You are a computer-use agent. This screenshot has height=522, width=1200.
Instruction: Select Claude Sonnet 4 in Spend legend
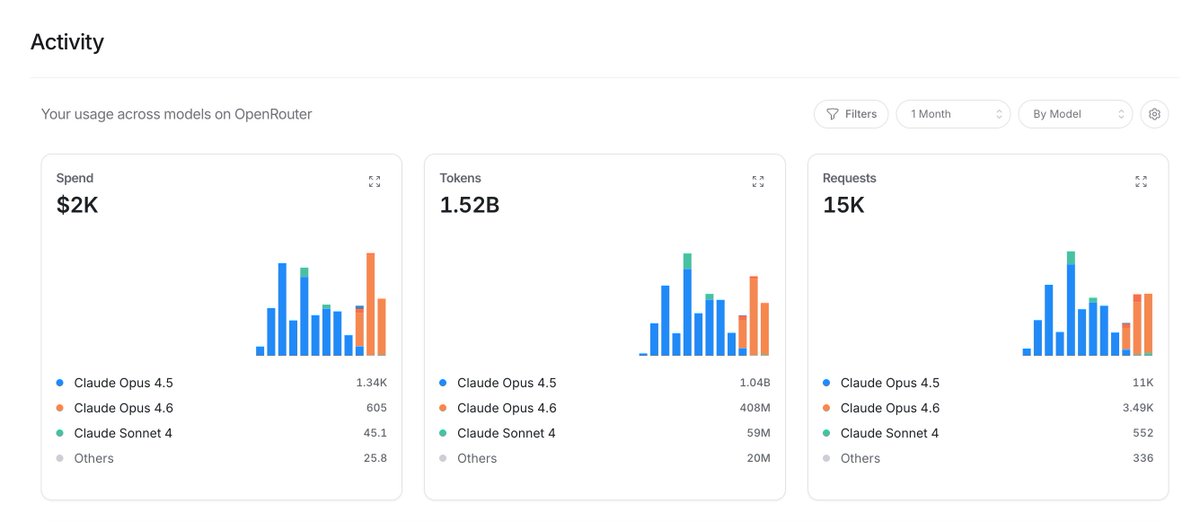(x=123, y=433)
